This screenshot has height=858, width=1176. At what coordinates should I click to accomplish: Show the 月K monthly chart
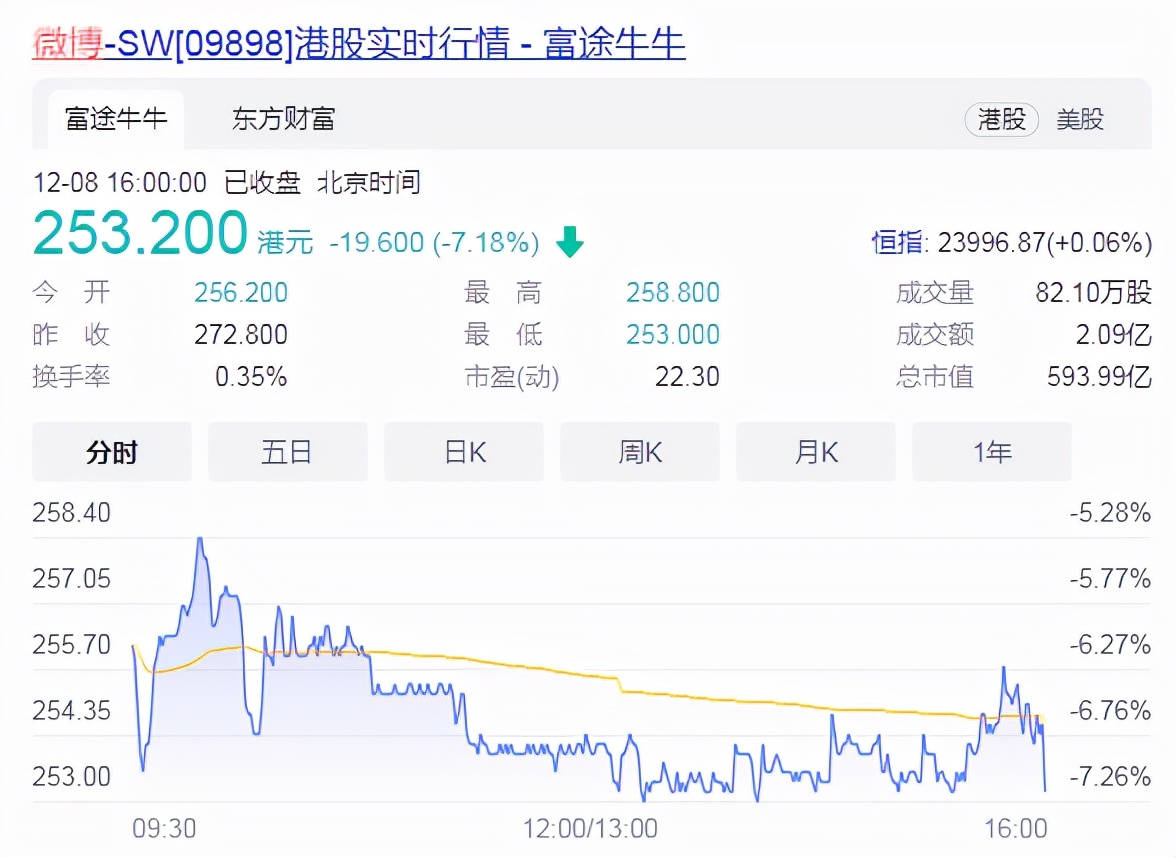[x=815, y=452]
